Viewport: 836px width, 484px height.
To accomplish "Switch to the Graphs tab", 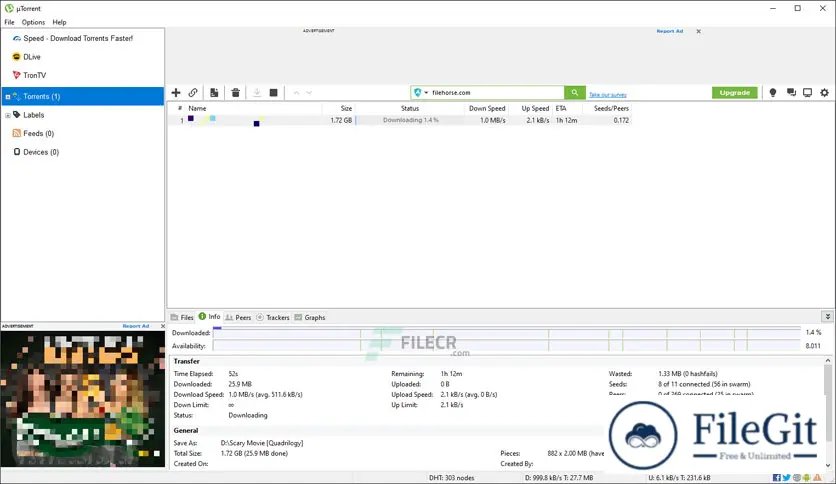I will tap(310, 317).
